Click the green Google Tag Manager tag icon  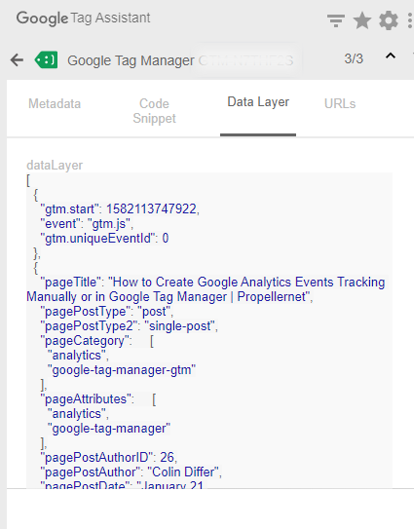coord(46,60)
